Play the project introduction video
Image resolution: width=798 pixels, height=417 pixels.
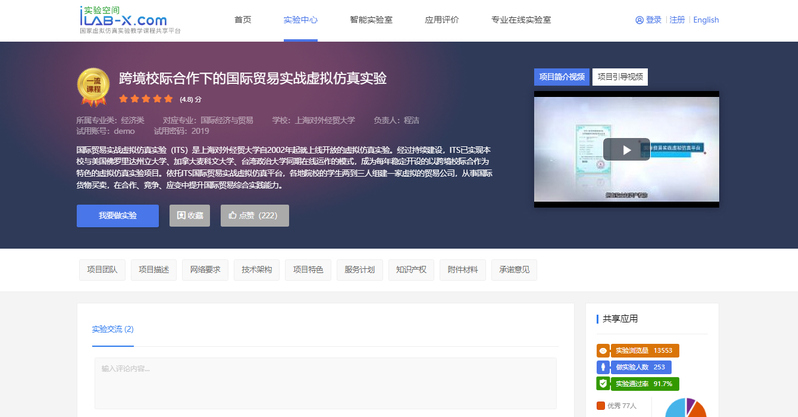(x=626, y=150)
